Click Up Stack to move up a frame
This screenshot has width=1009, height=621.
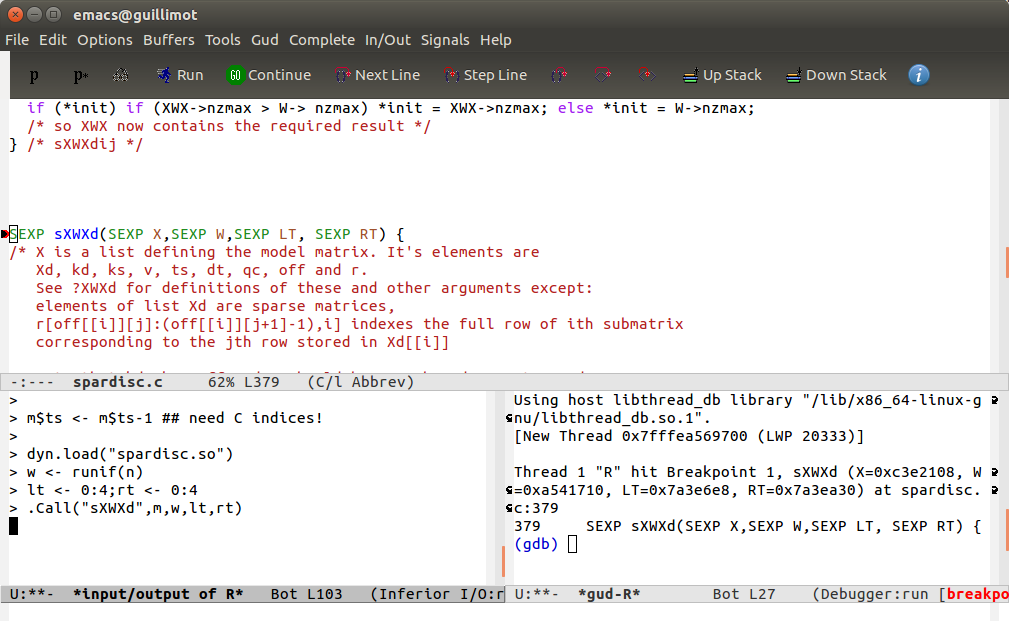721,75
